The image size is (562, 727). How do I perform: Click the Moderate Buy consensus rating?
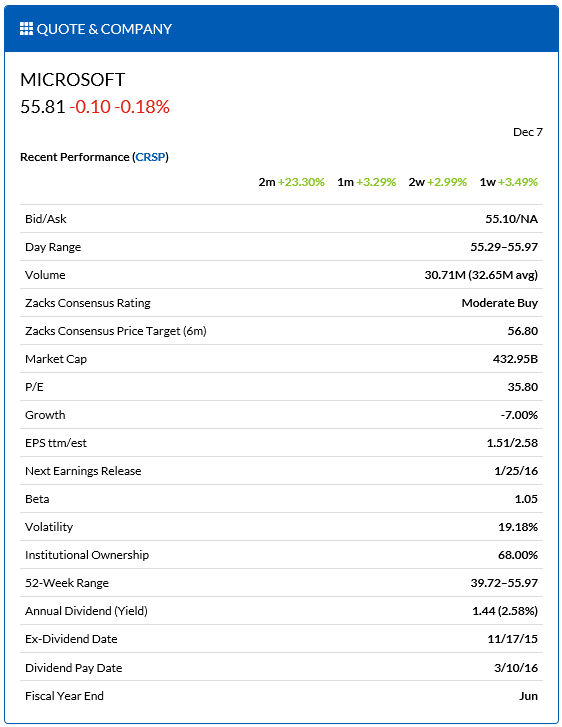pyautogui.click(x=500, y=303)
